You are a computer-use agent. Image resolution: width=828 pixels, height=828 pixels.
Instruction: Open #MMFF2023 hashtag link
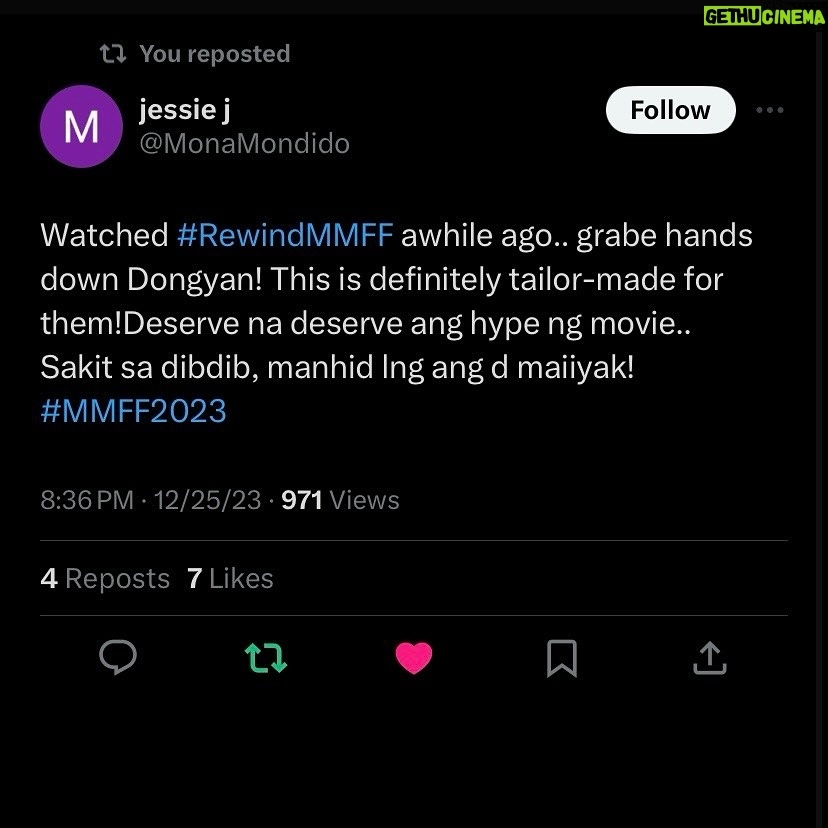coord(134,411)
